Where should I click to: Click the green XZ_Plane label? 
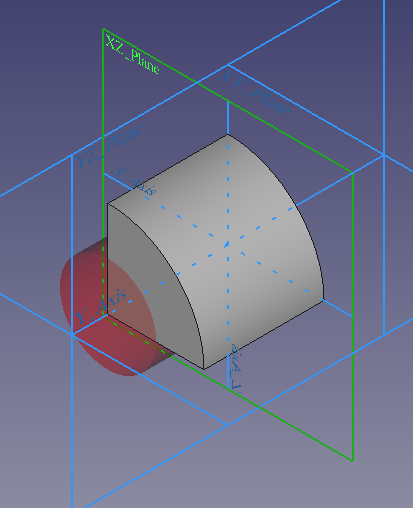tap(132, 54)
